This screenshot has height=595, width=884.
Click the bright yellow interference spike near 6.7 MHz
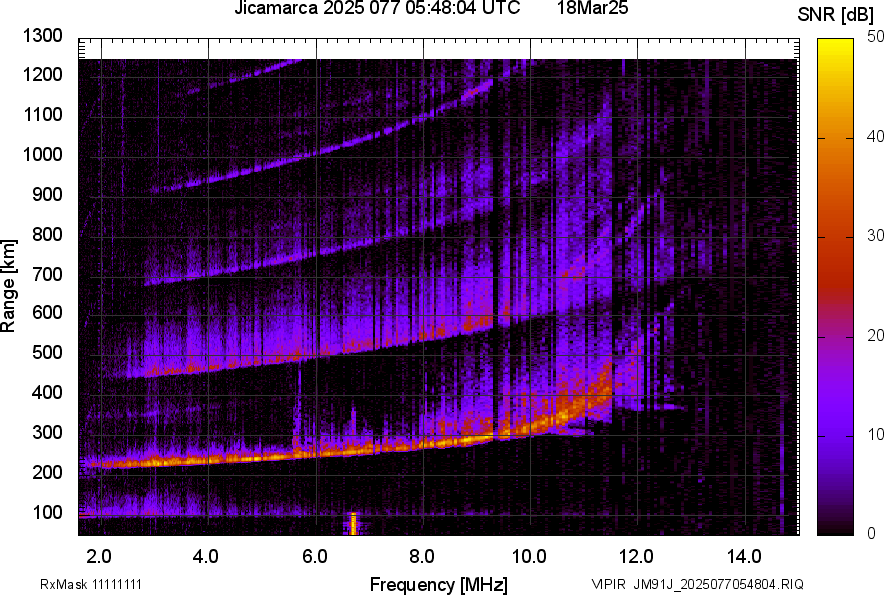[353, 523]
